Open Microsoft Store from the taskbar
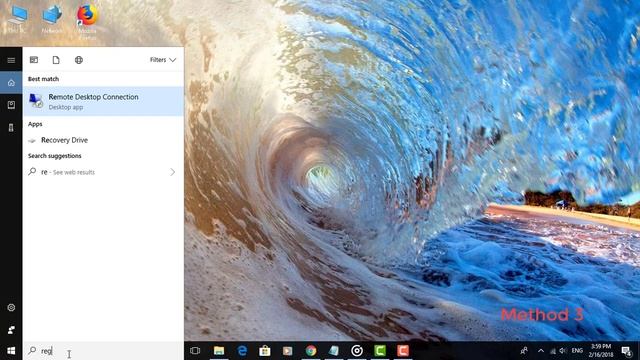Screen dimensions: 640x360 (265, 351)
